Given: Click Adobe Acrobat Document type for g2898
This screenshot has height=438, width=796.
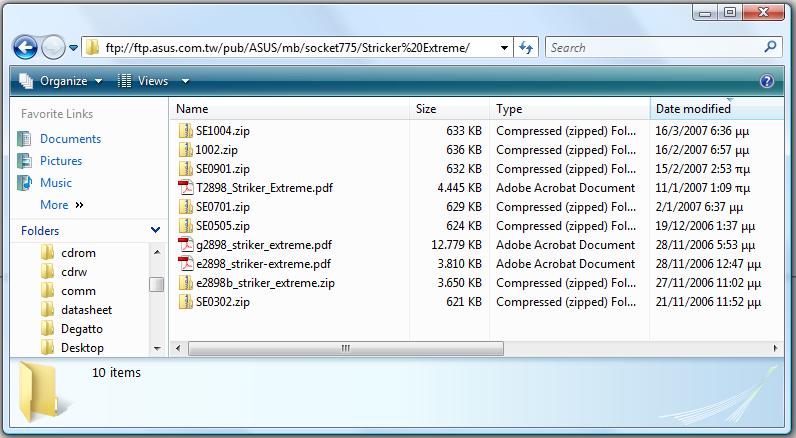Looking at the screenshot, I should pyautogui.click(x=565, y=245).
